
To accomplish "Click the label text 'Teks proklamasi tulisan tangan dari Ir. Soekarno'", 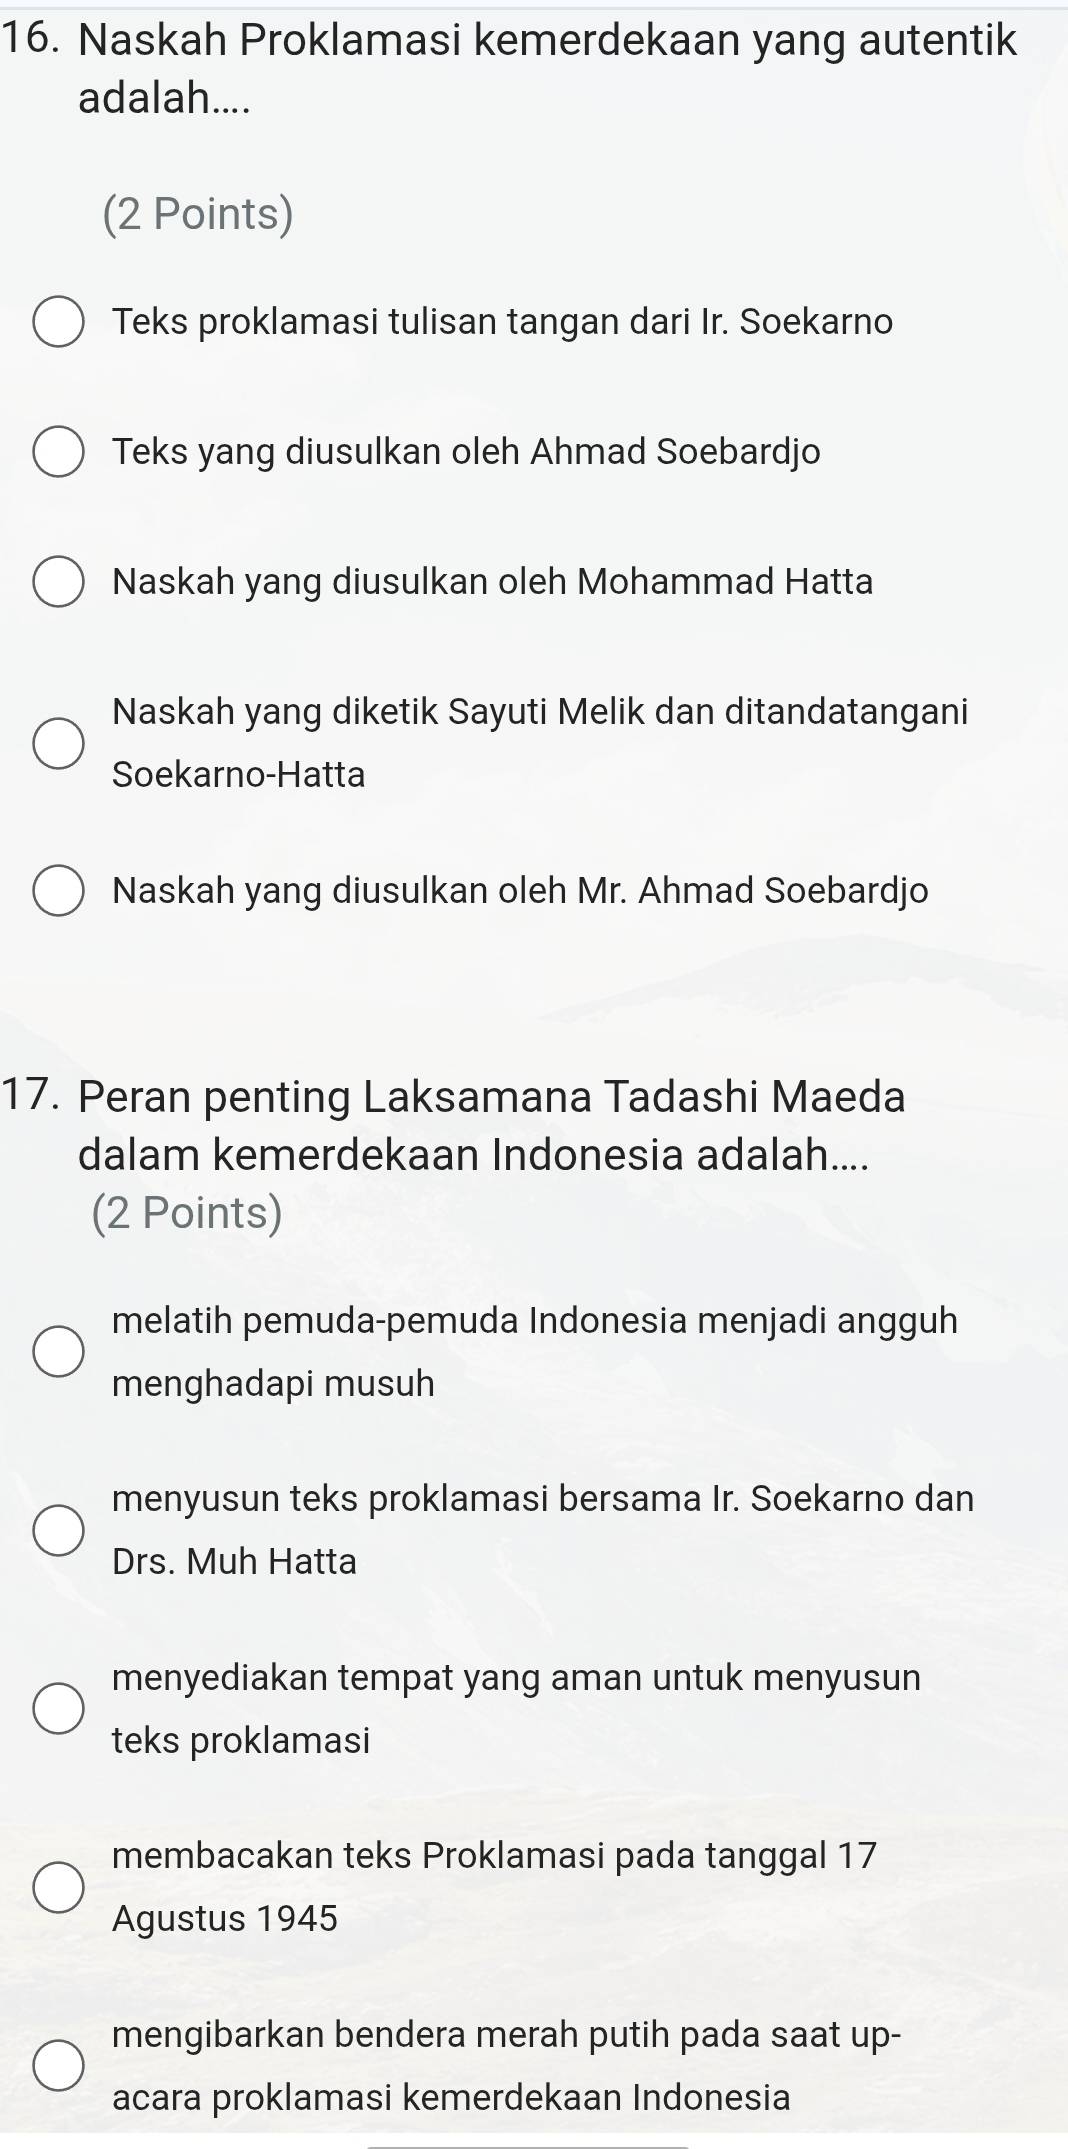I will point(502,322).
